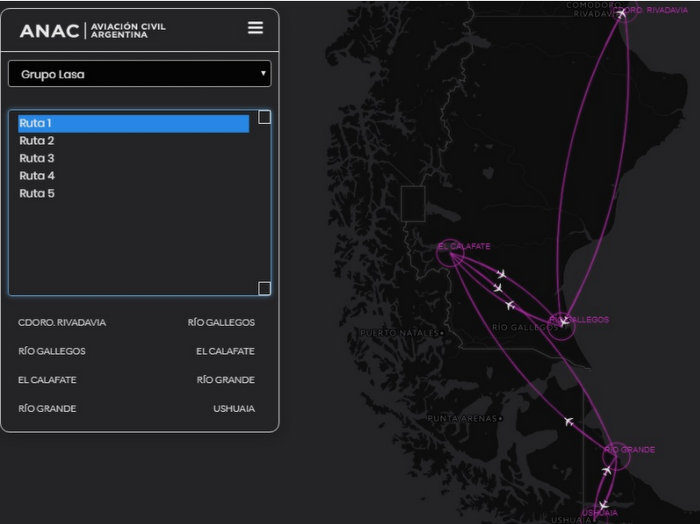Click the ANAC Aviación Civil Argentina logo
Image resolution: width=700 pixels, height=524 pixels.
93,30
